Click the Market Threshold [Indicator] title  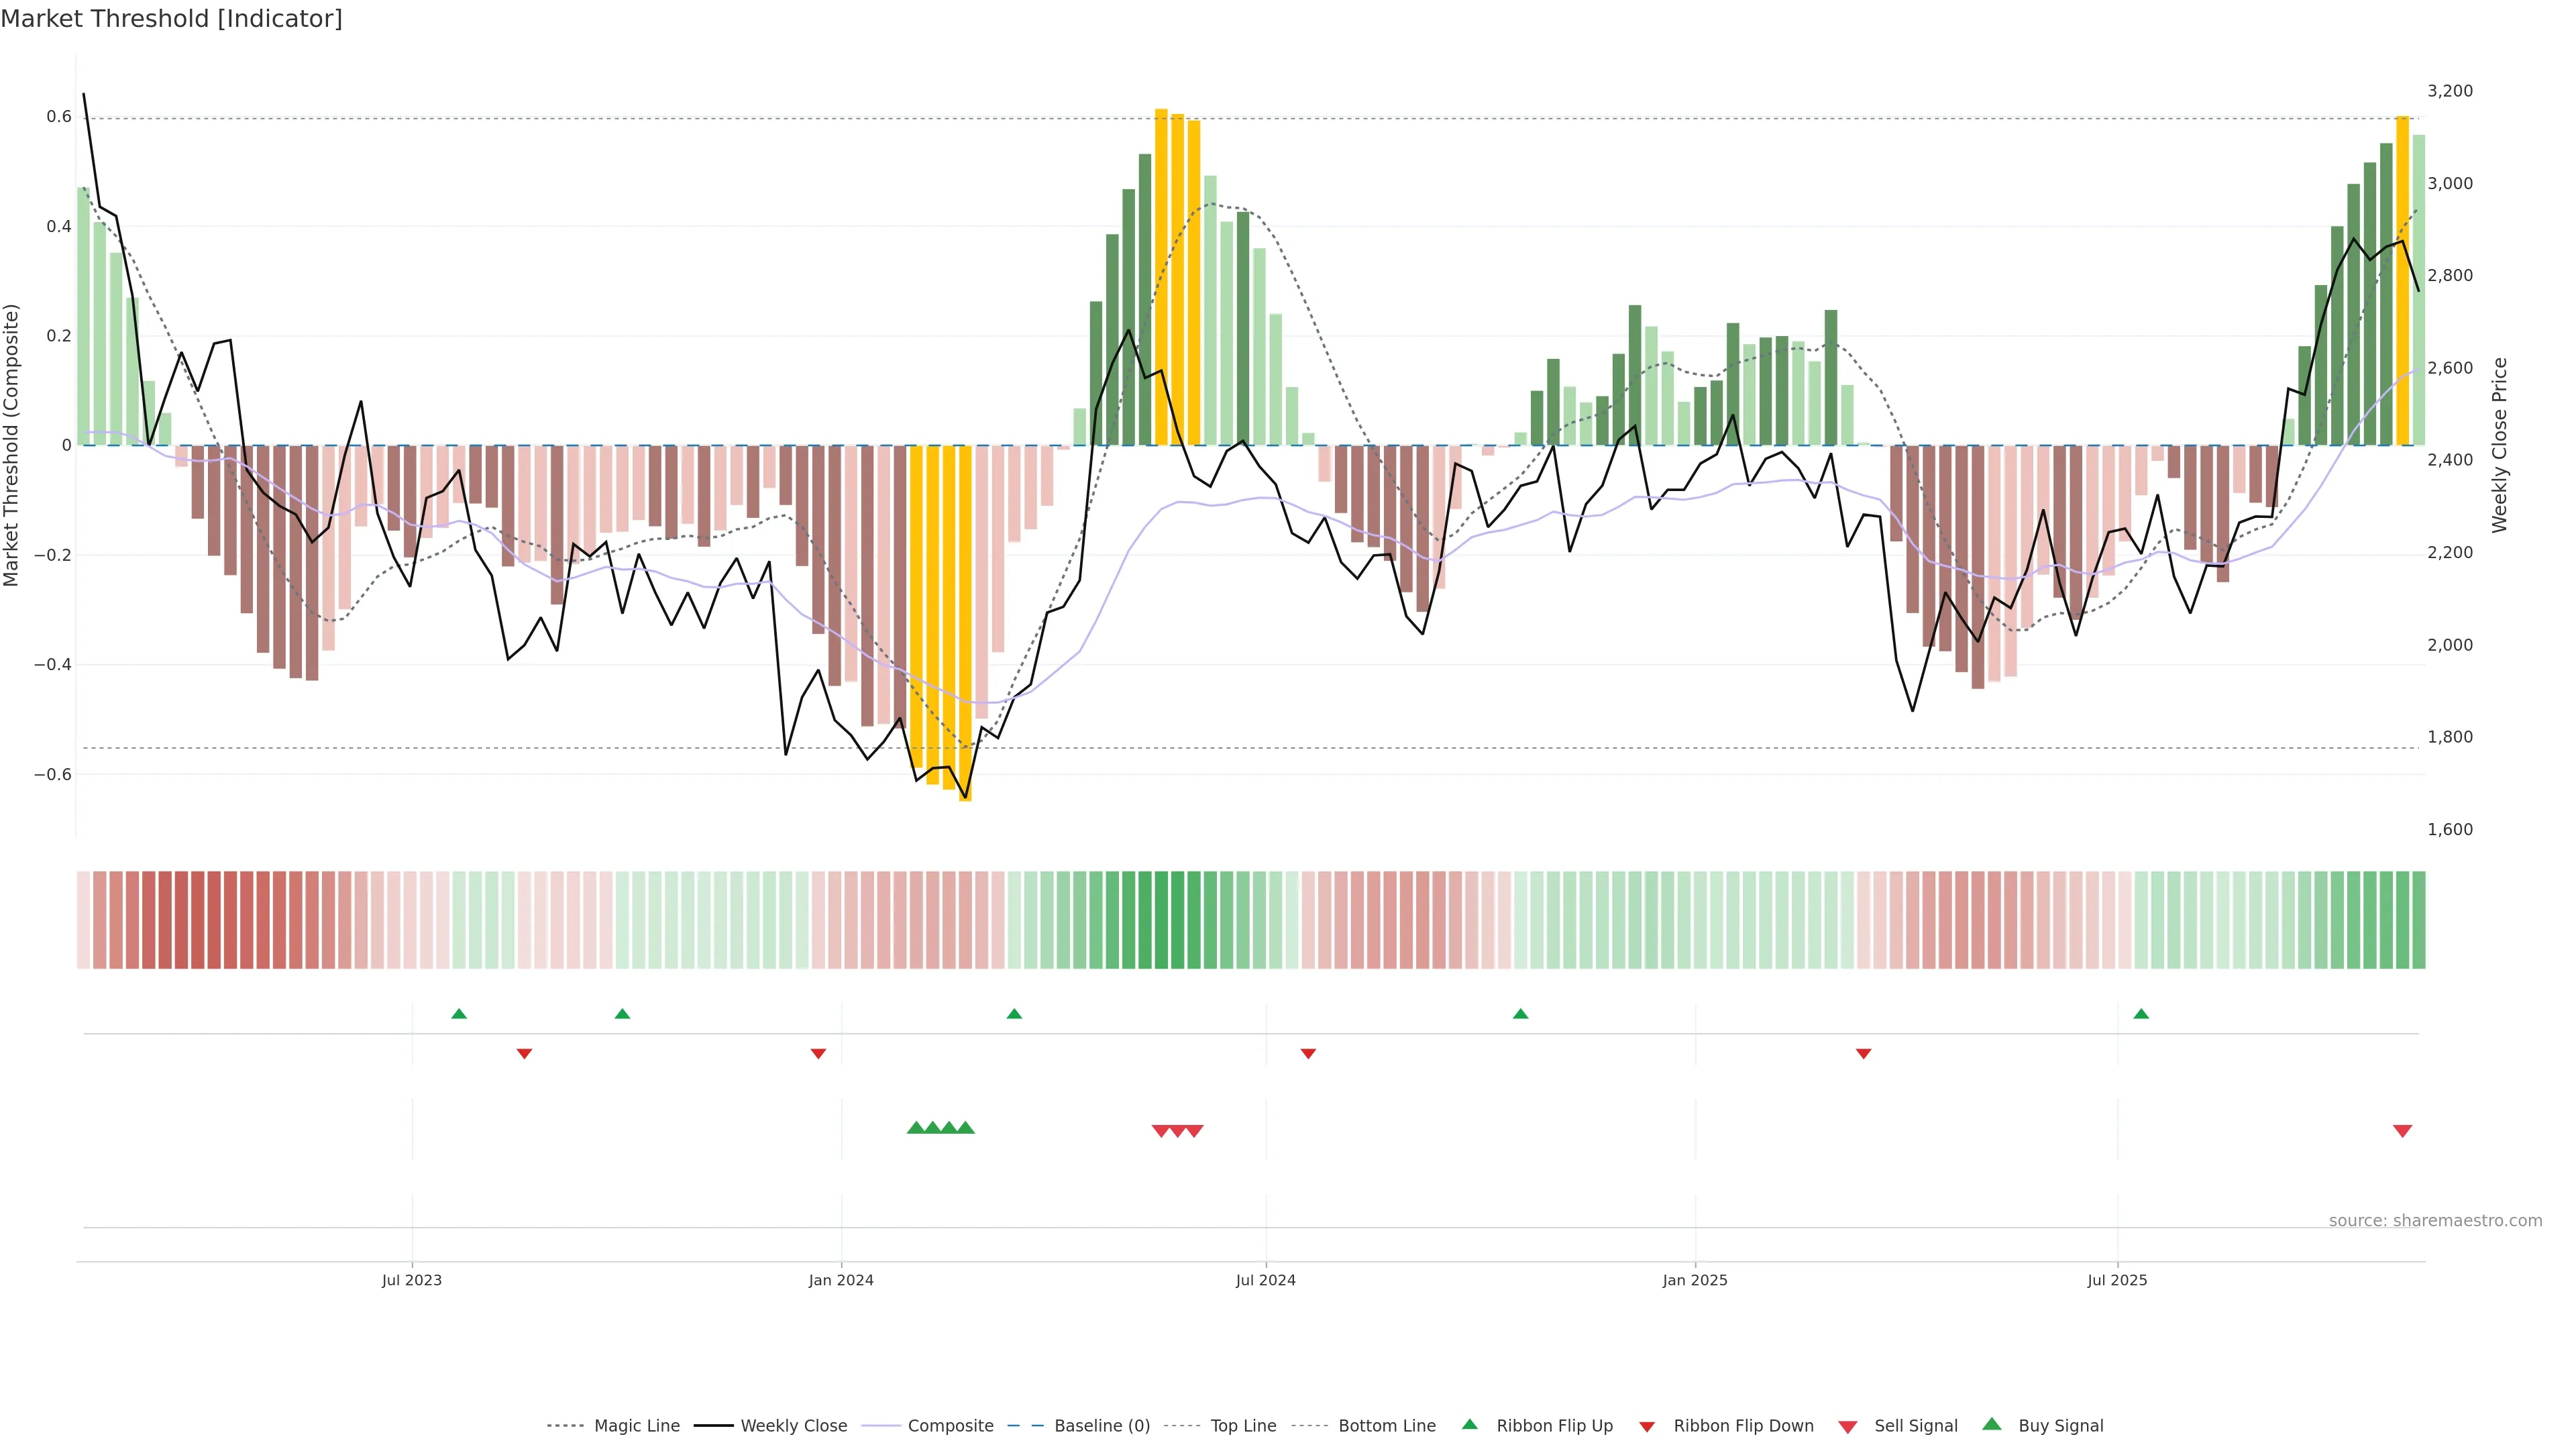(x=171, y=19)
